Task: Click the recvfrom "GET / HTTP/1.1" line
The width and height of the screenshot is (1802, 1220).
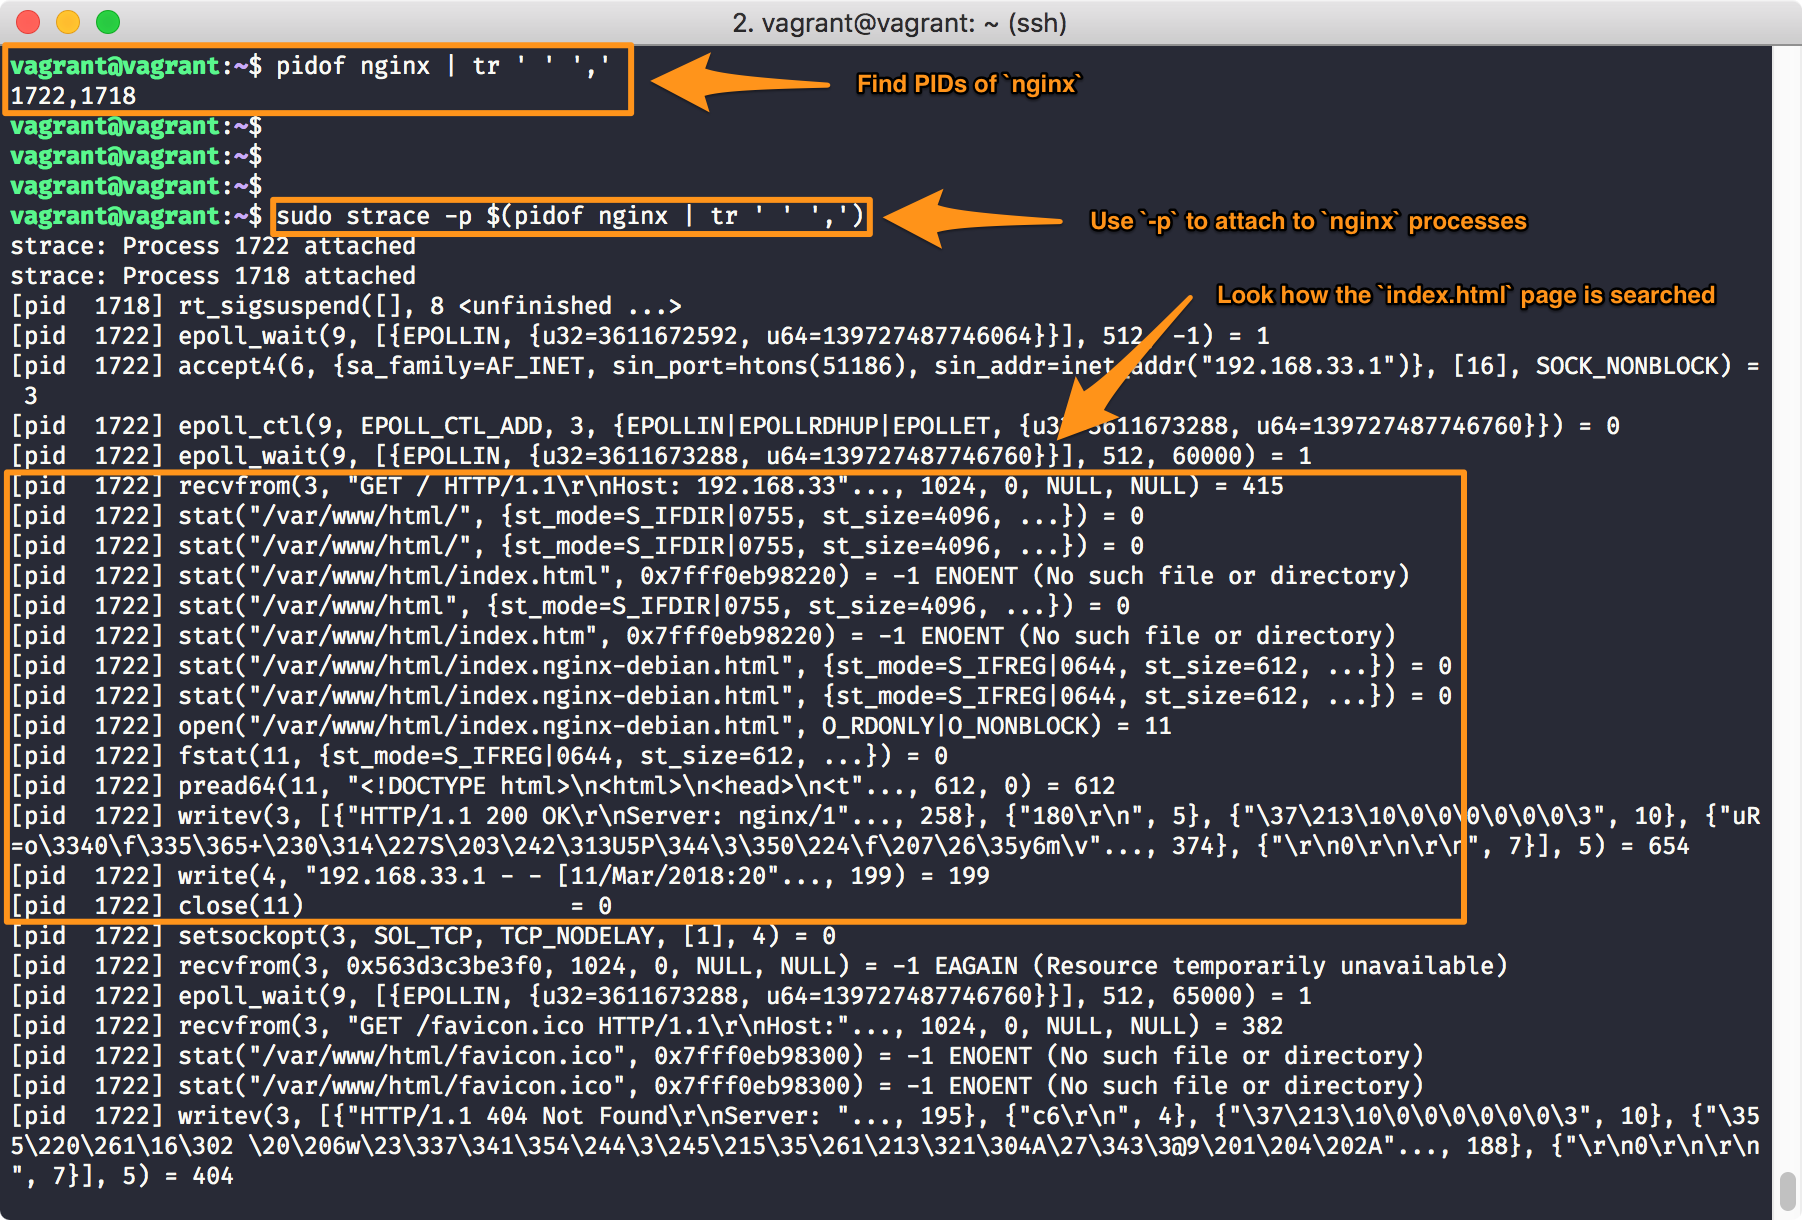Action: 647,486
